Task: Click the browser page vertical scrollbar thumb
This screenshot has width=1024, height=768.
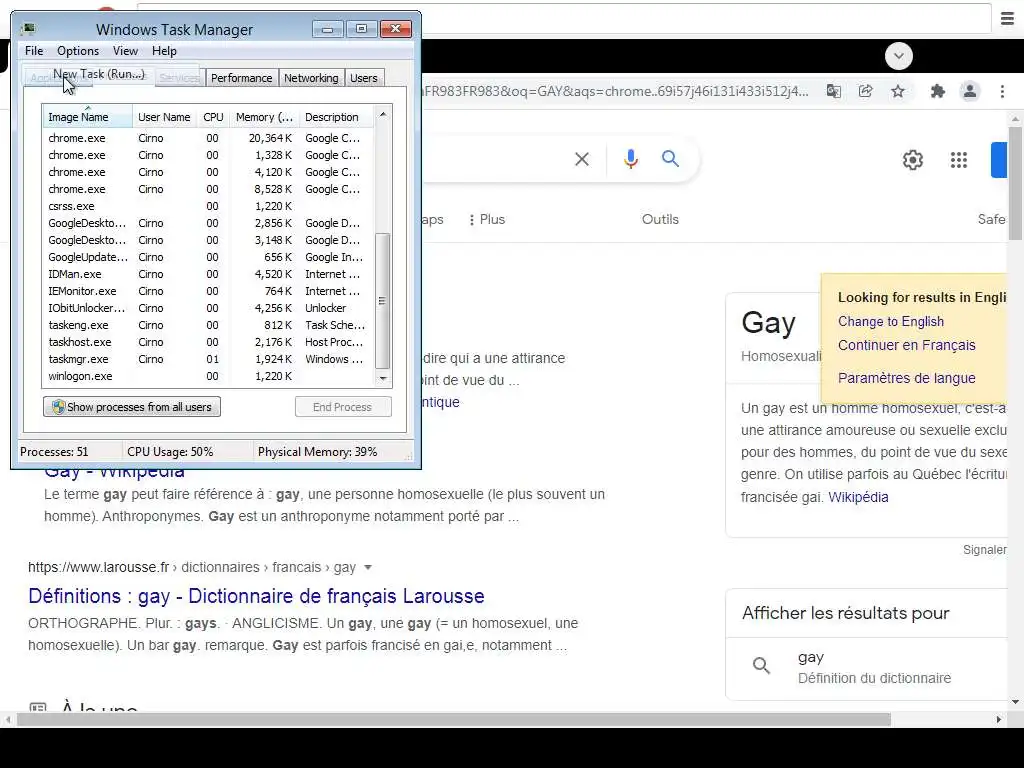Action: coord(1015,183)
